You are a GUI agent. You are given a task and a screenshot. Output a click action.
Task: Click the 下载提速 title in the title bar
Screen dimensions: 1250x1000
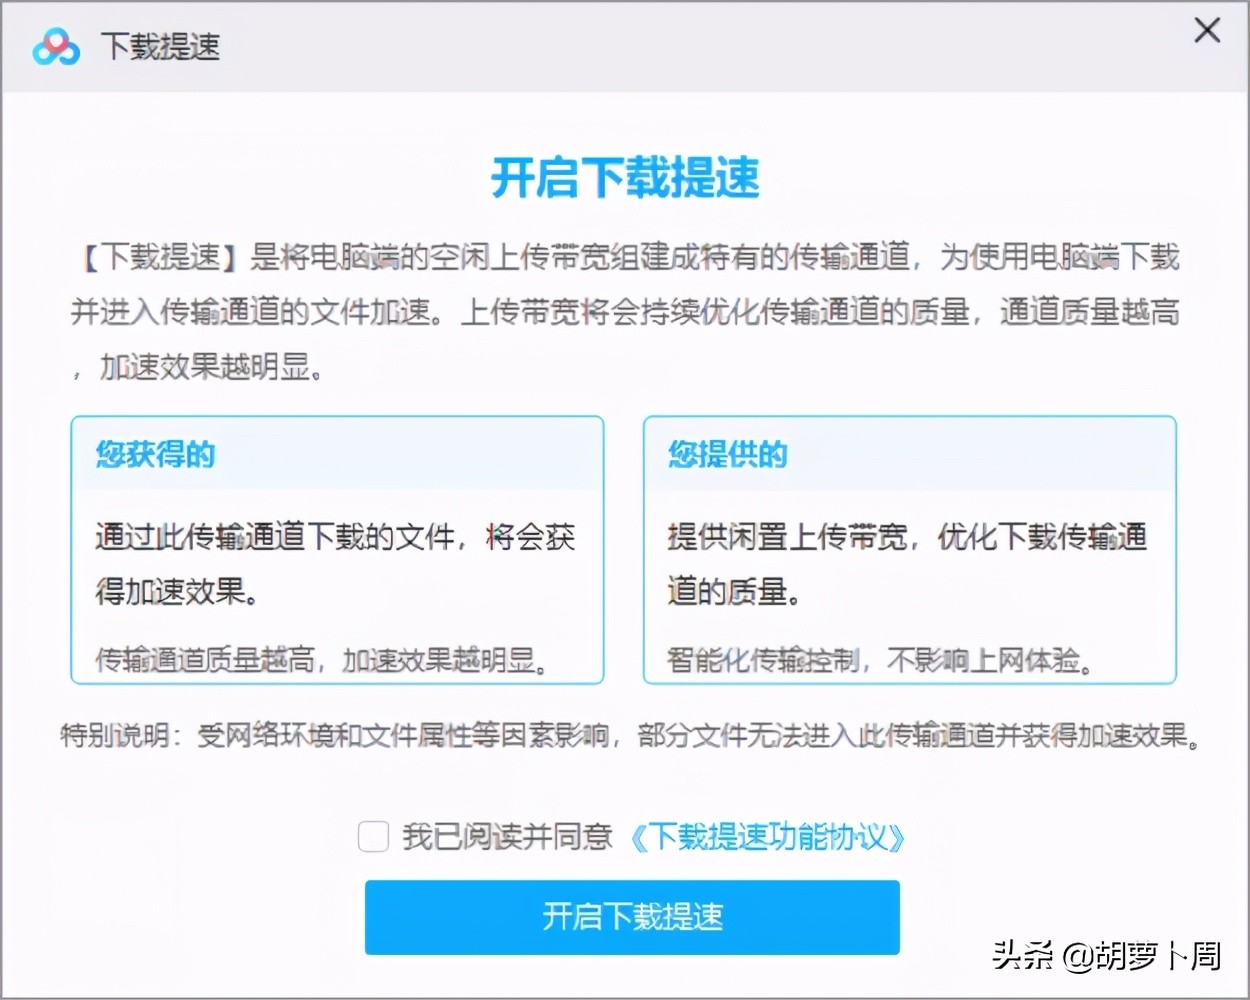(x=159, y=45)
